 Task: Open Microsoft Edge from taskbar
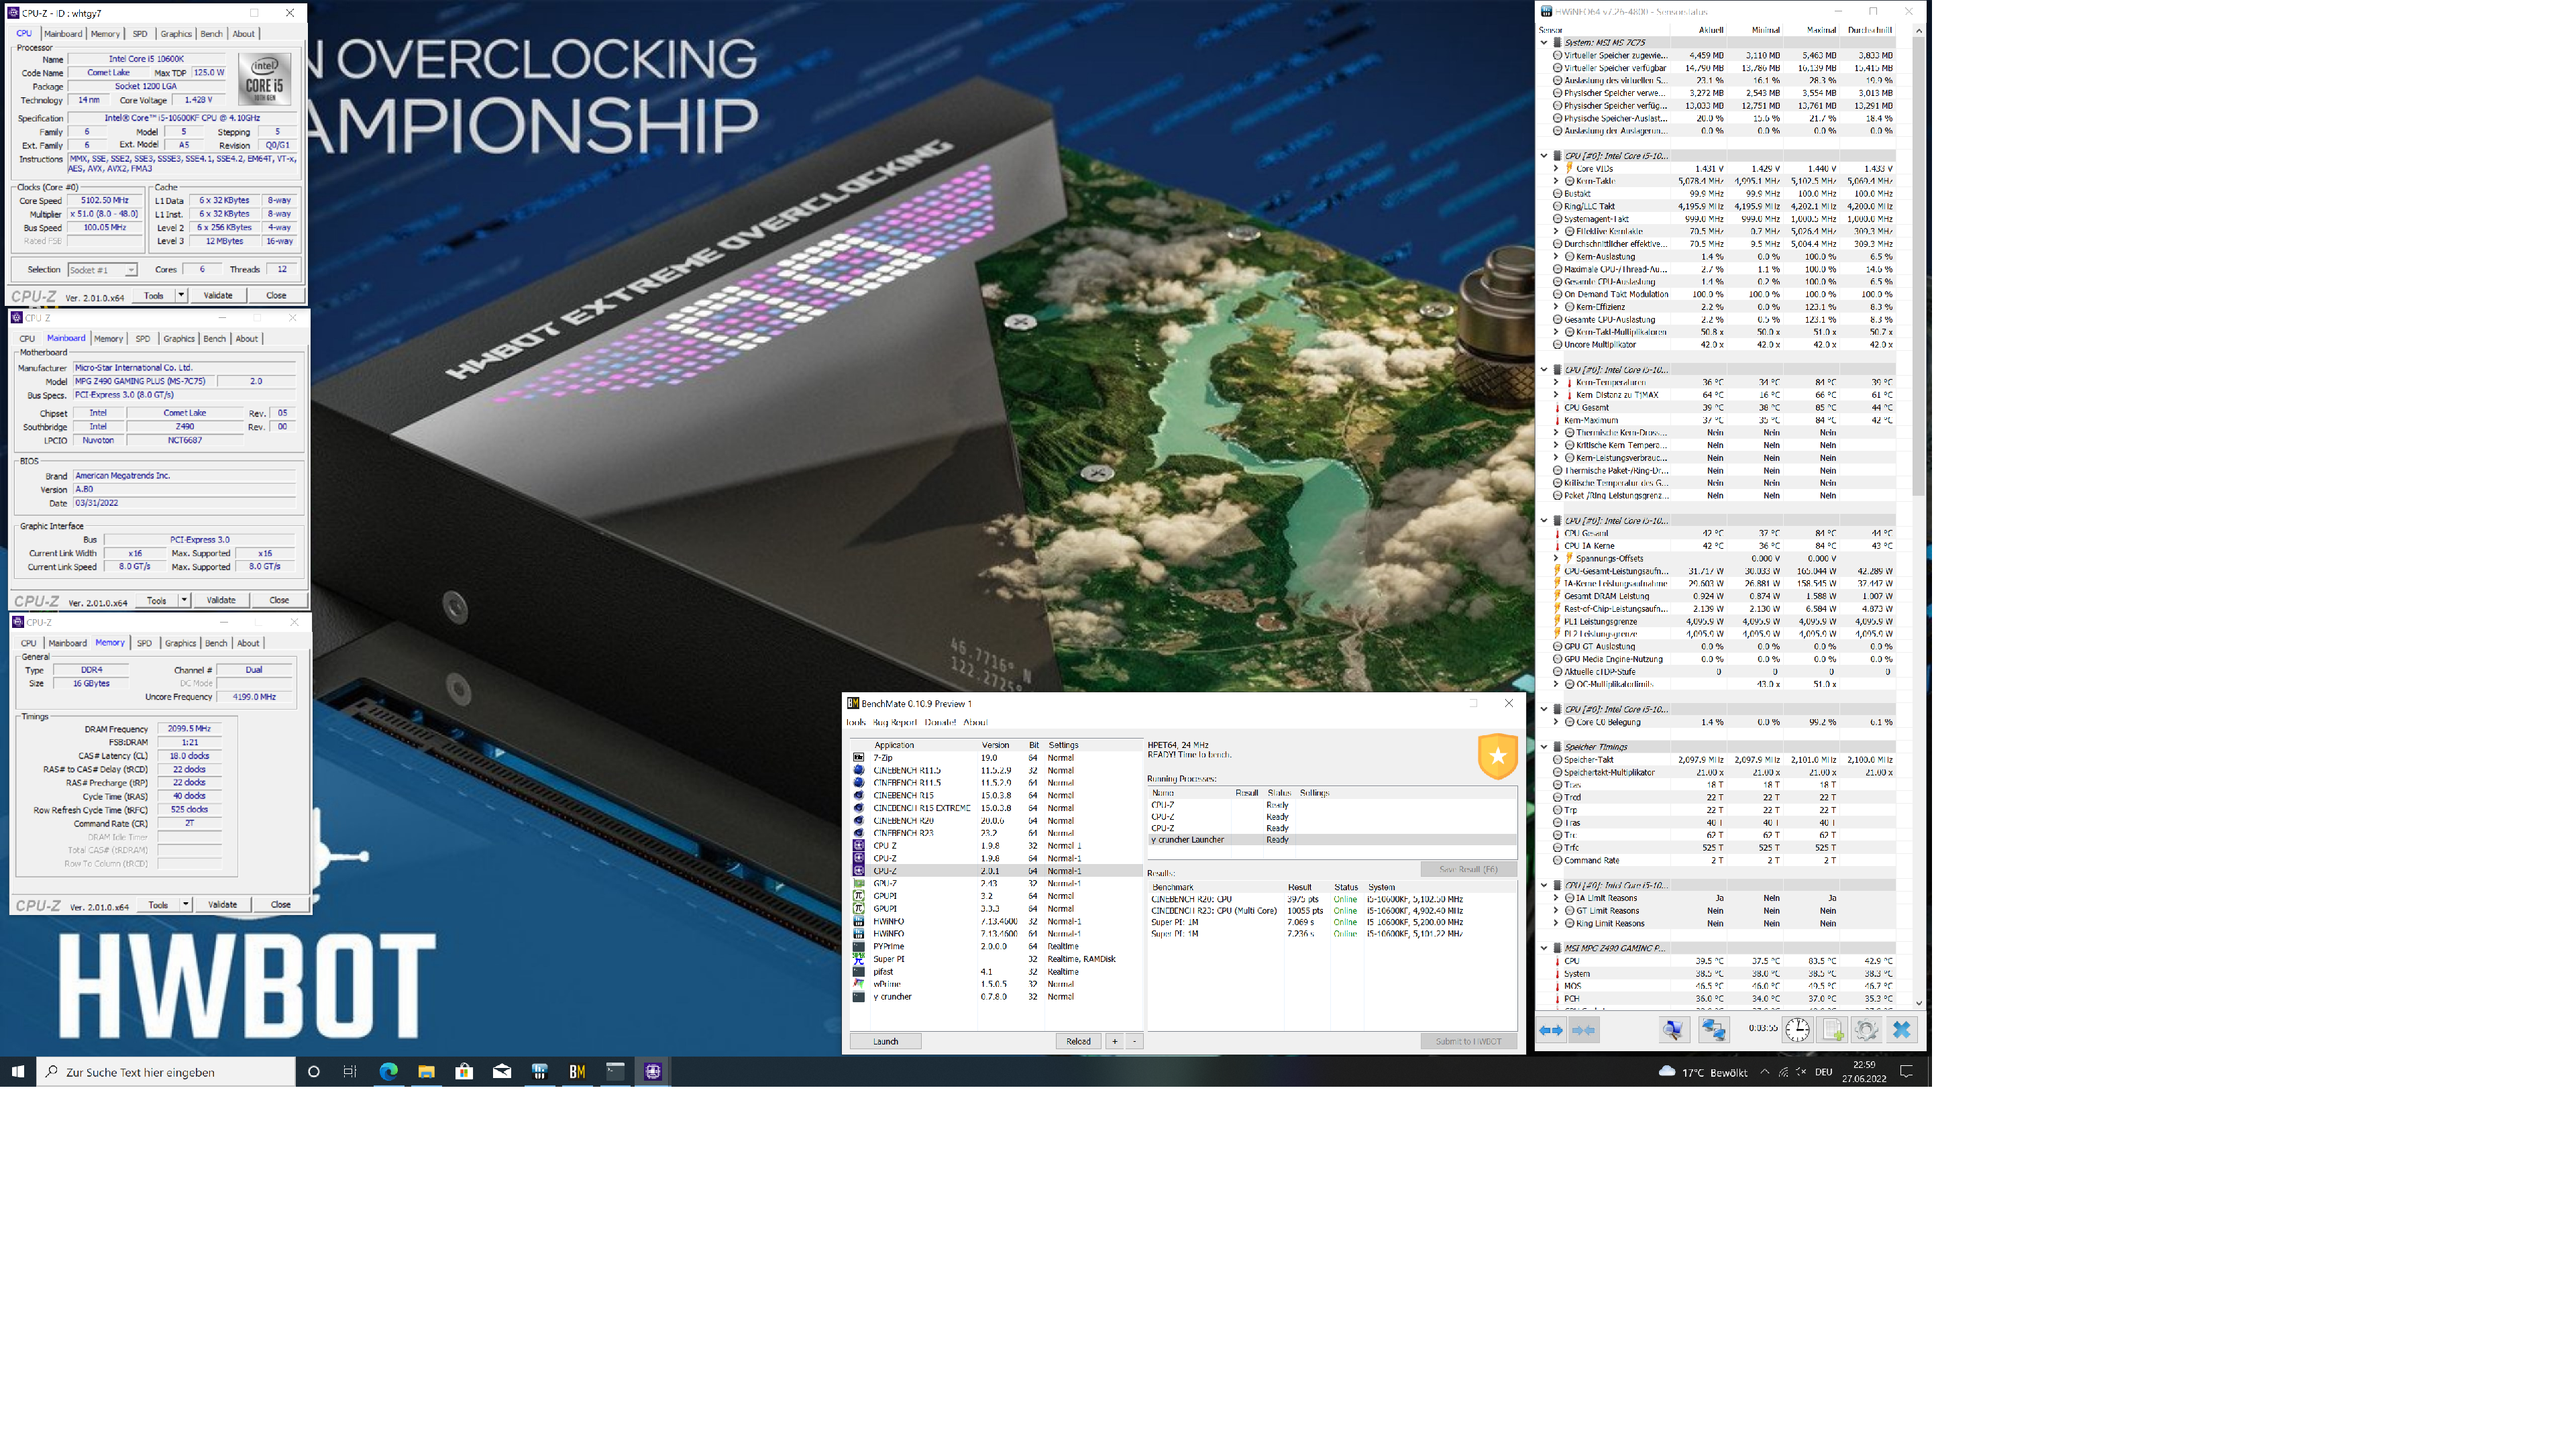[x=388, y=1071]
